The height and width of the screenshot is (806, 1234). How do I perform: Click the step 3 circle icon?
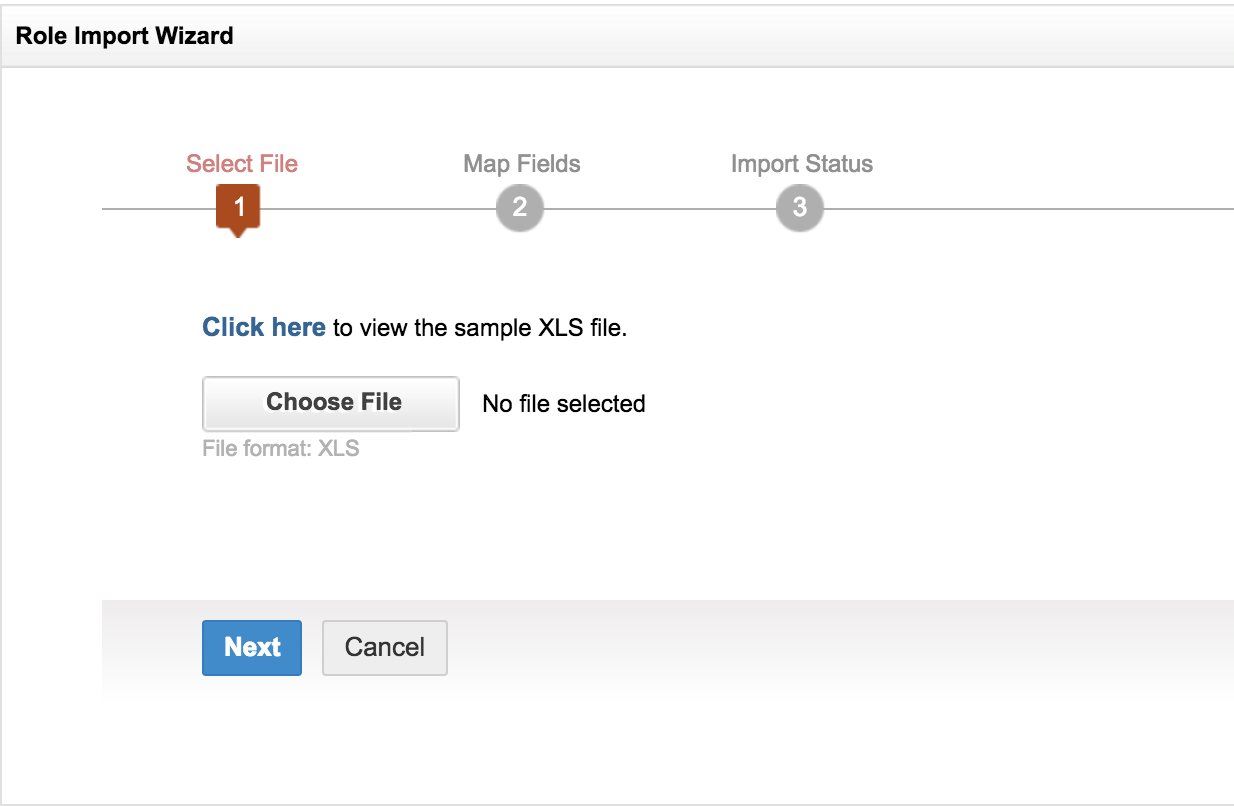coord(799,208)
